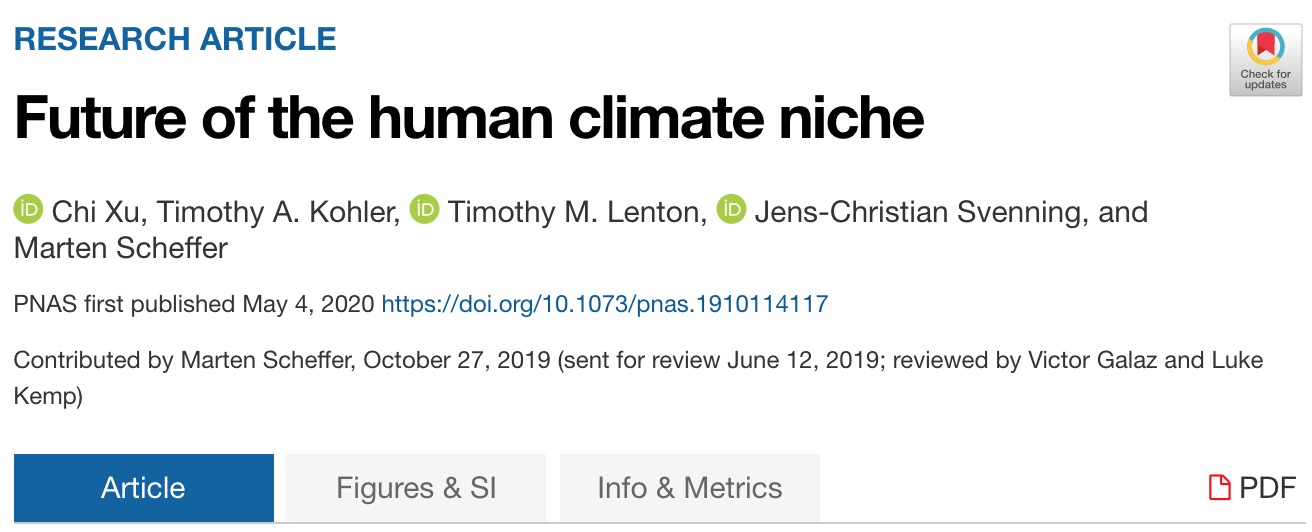Click author name Timothy A. Kohler

(x=275, y=212)
